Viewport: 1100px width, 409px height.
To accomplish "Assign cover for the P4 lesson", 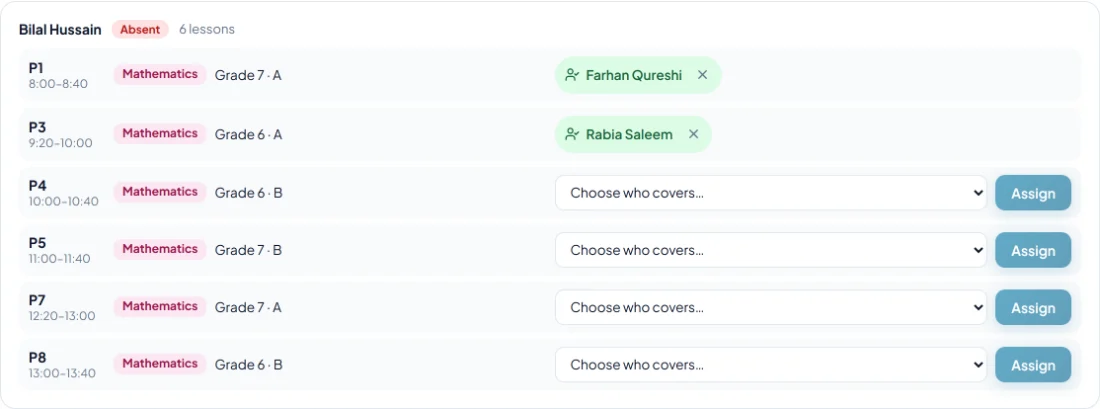I will (x=1033, y=194).
